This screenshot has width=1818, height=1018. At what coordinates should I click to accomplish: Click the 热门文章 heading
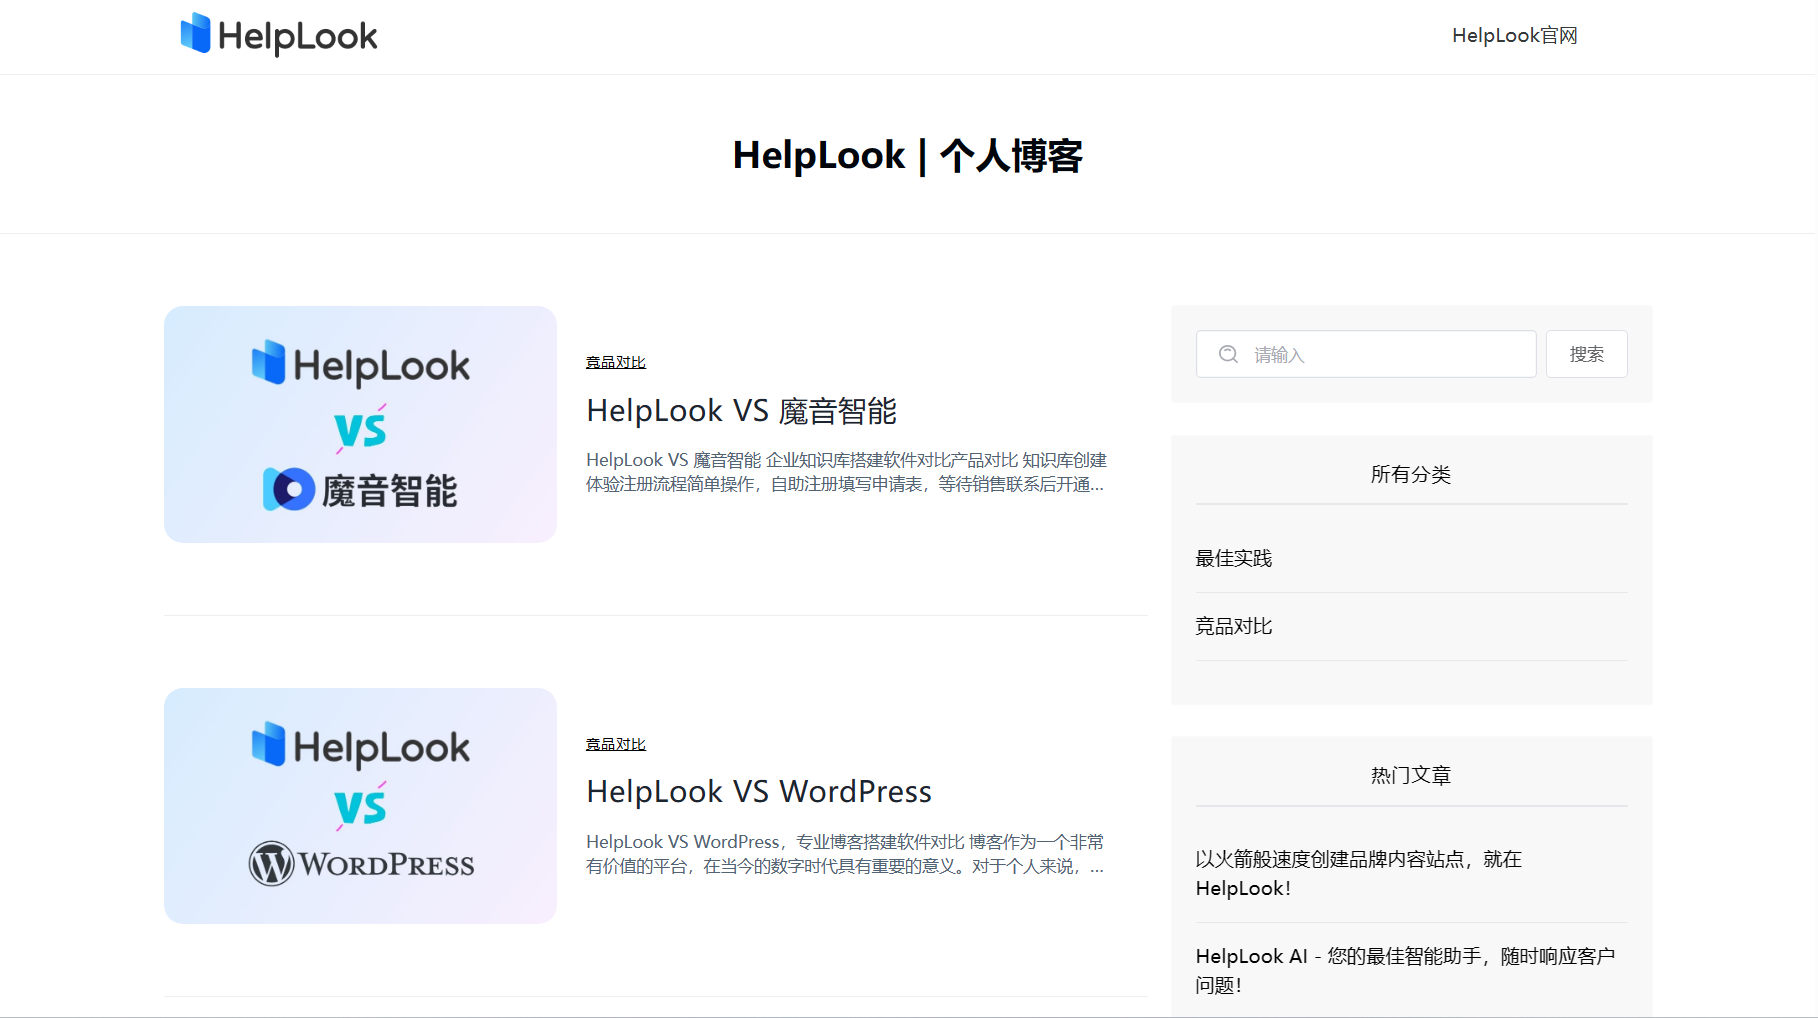coord(1411,775)
